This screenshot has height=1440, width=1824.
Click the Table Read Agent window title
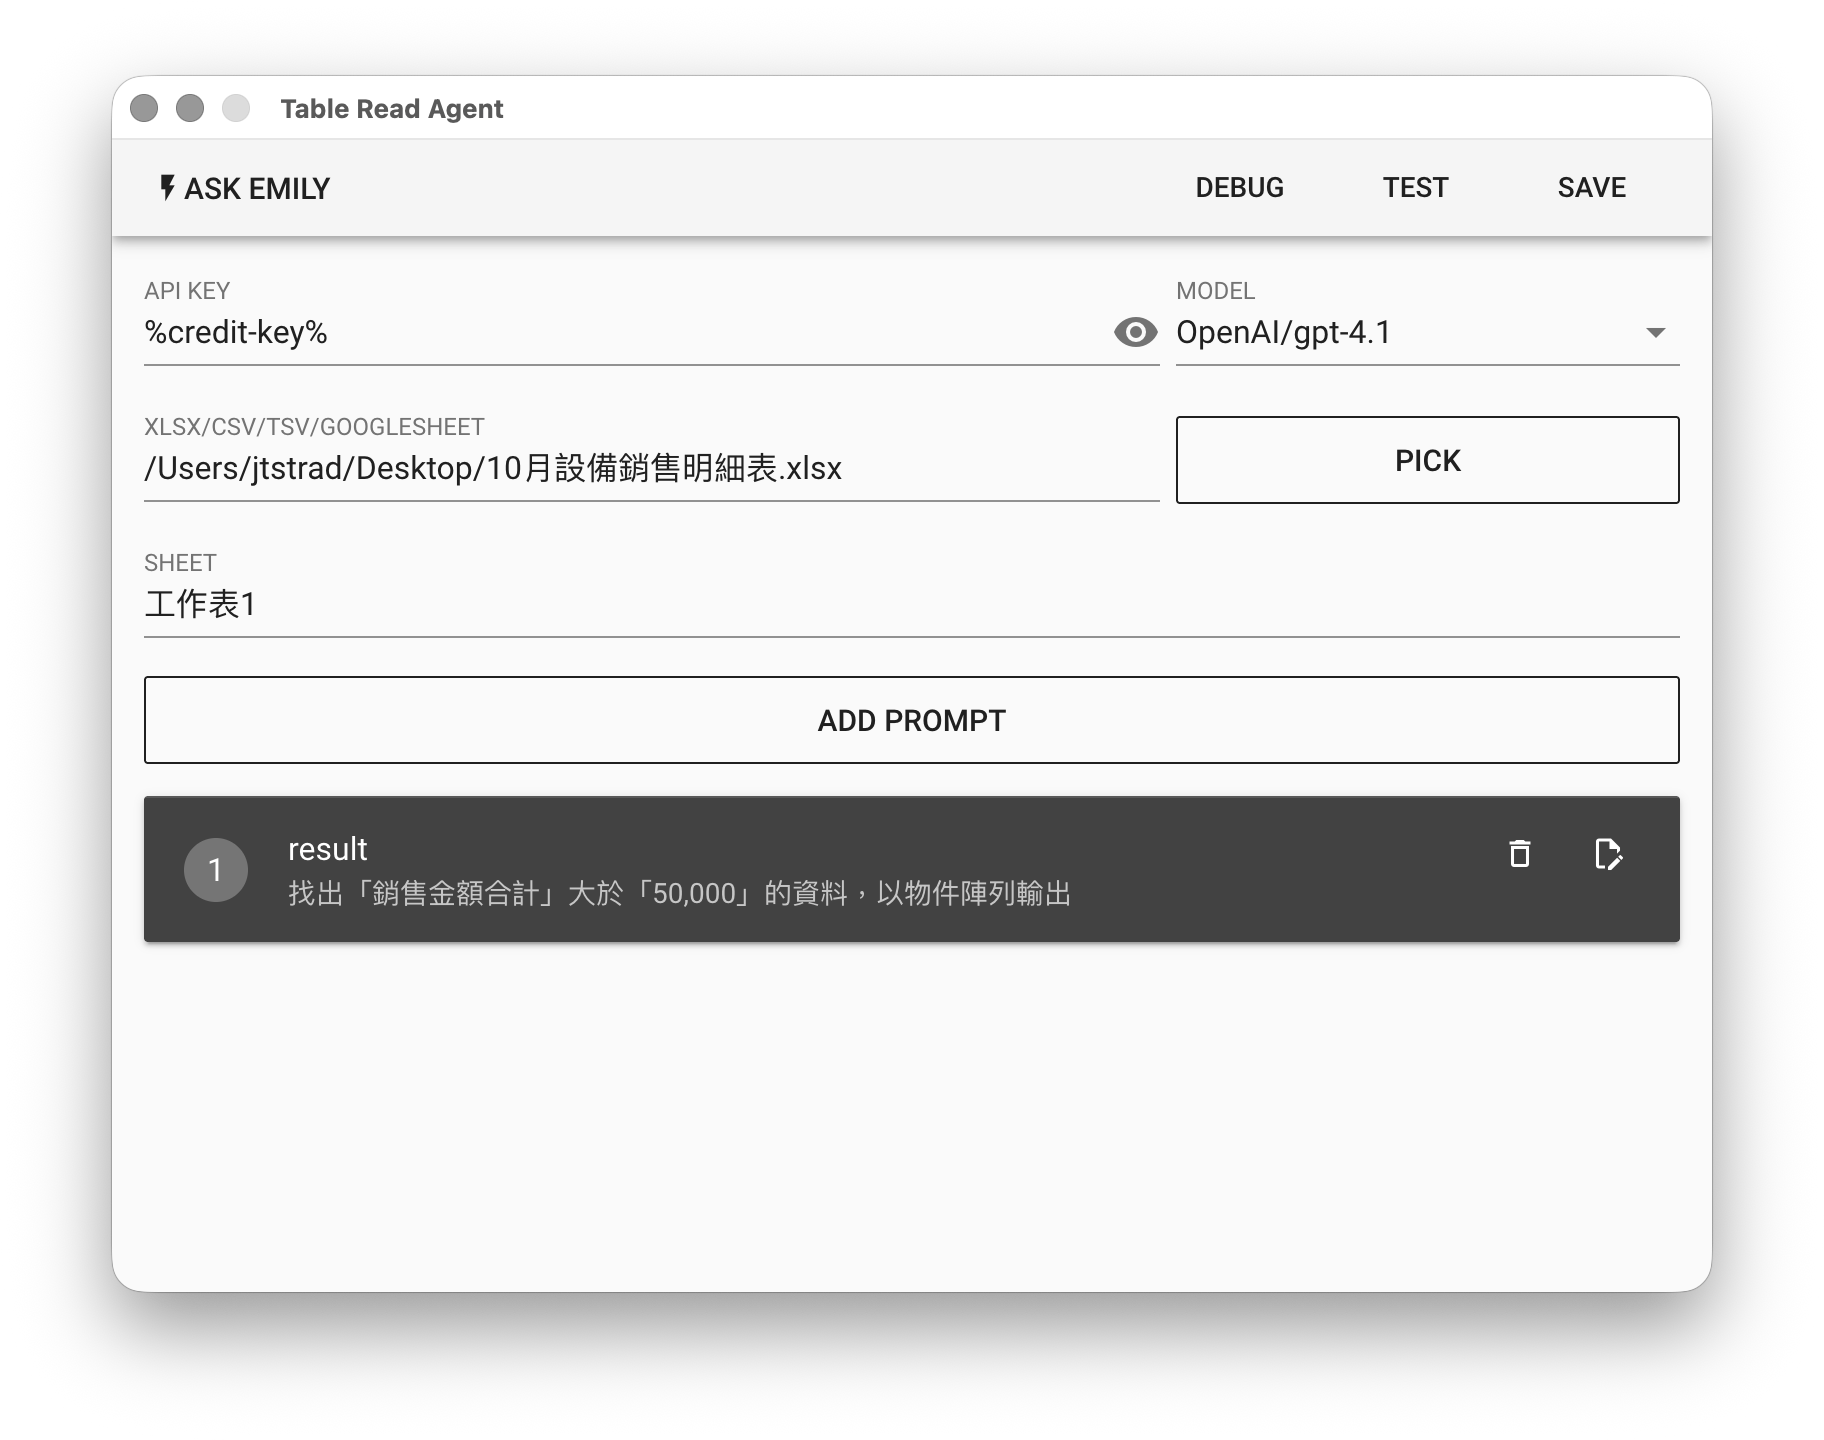pos(391,109)
